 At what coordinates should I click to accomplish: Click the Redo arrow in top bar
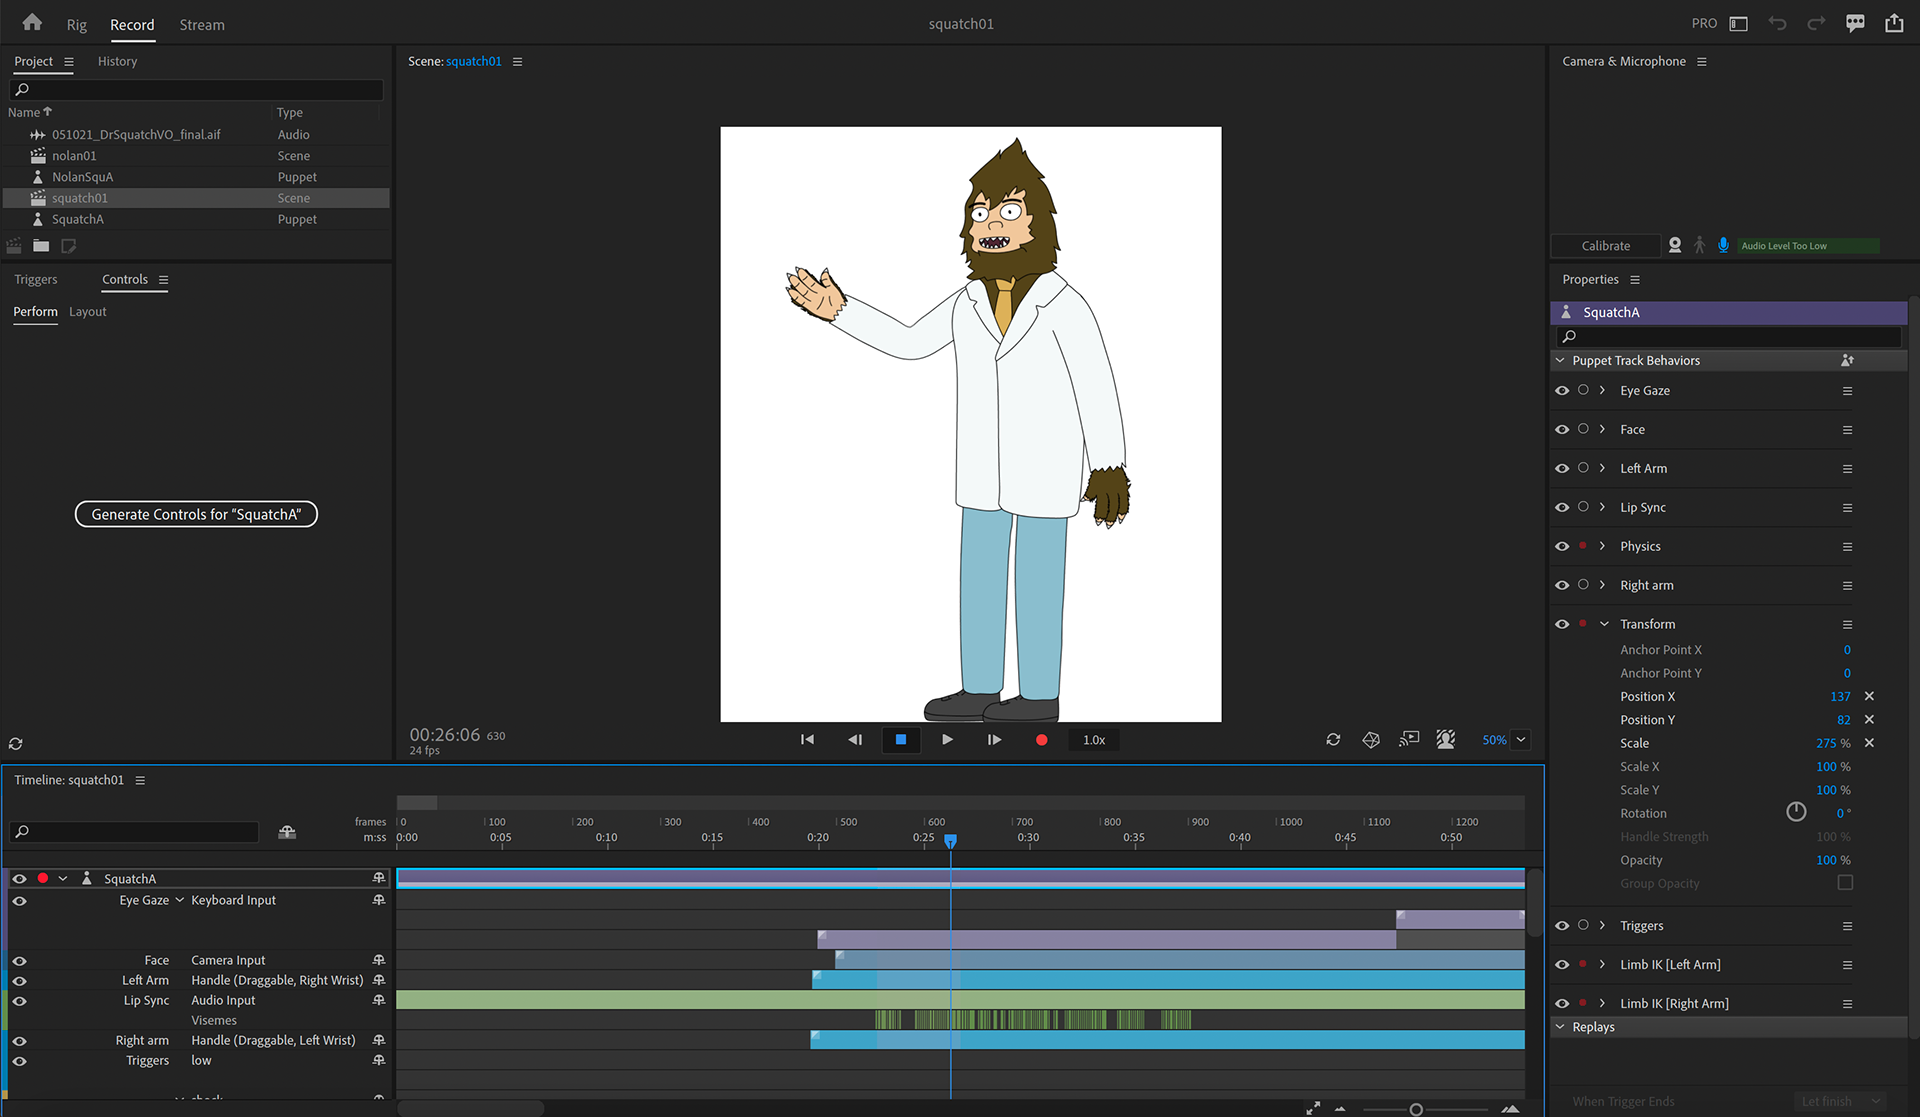point(1816,24)
